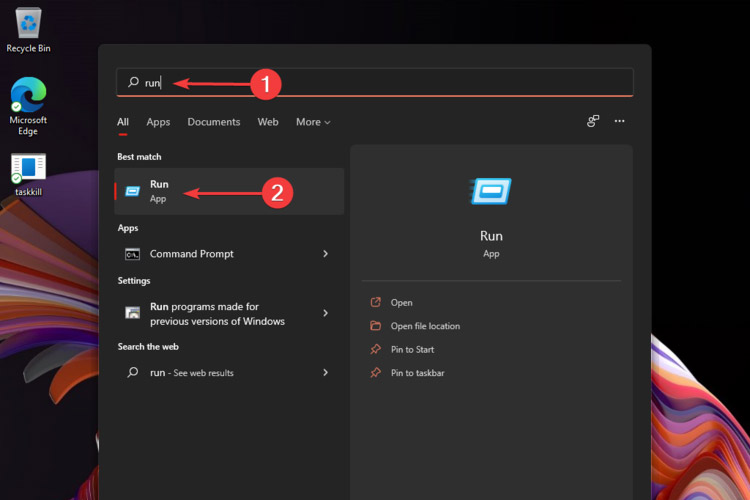Click Open in the Run preview pane
Screen dimensions: 750x500
point(401,302)
